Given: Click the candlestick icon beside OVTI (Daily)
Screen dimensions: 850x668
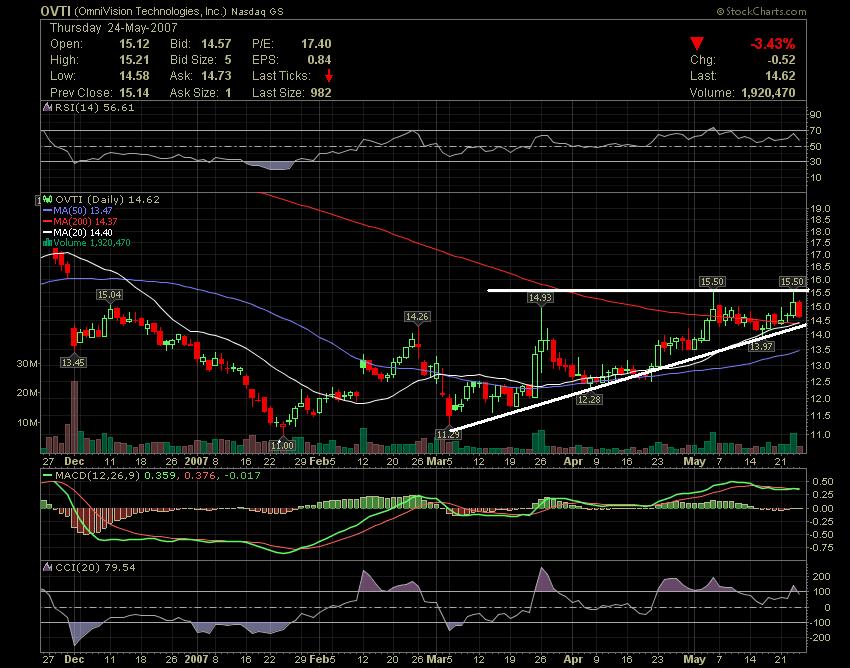Looking at the screenshot, I should [48, 200].
